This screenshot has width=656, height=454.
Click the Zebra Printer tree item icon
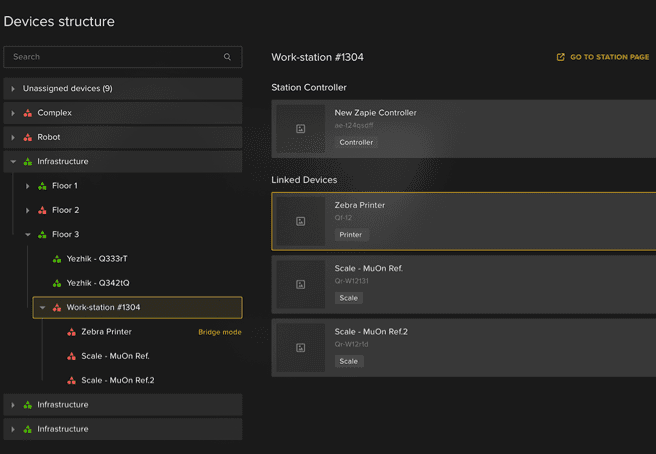[71, 332]
